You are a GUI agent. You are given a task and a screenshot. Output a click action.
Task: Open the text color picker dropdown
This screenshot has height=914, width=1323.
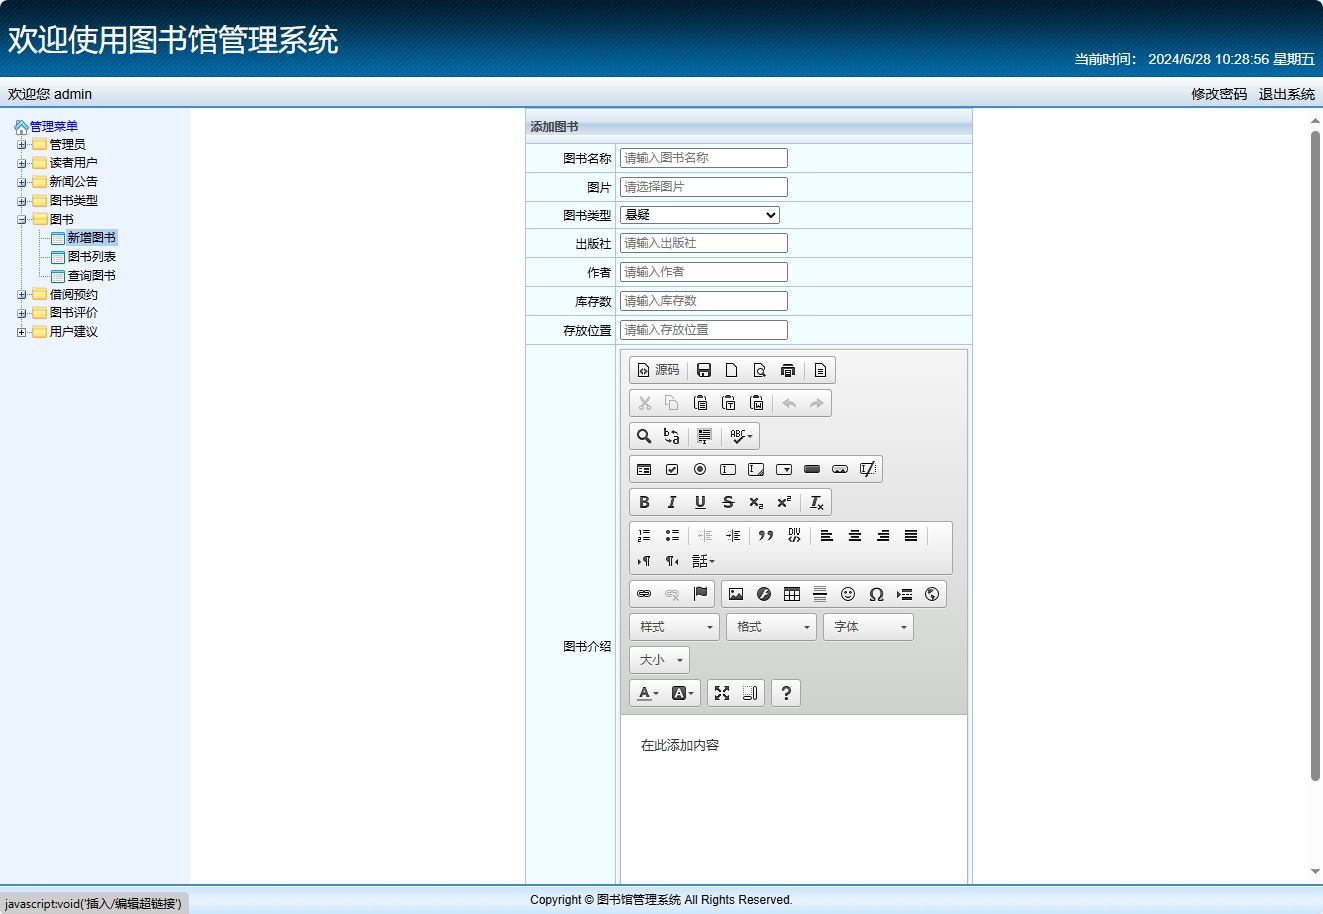[647, 693]
